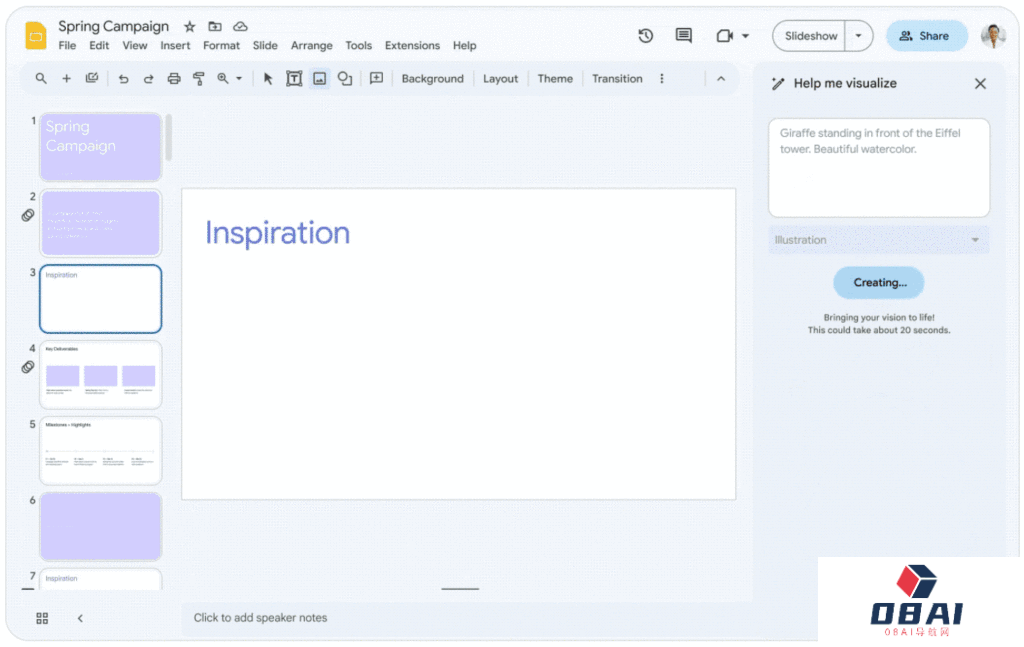This screenshot has height=647, width=1024.
Task: Select the text box tool
Action: pos(294,79)
